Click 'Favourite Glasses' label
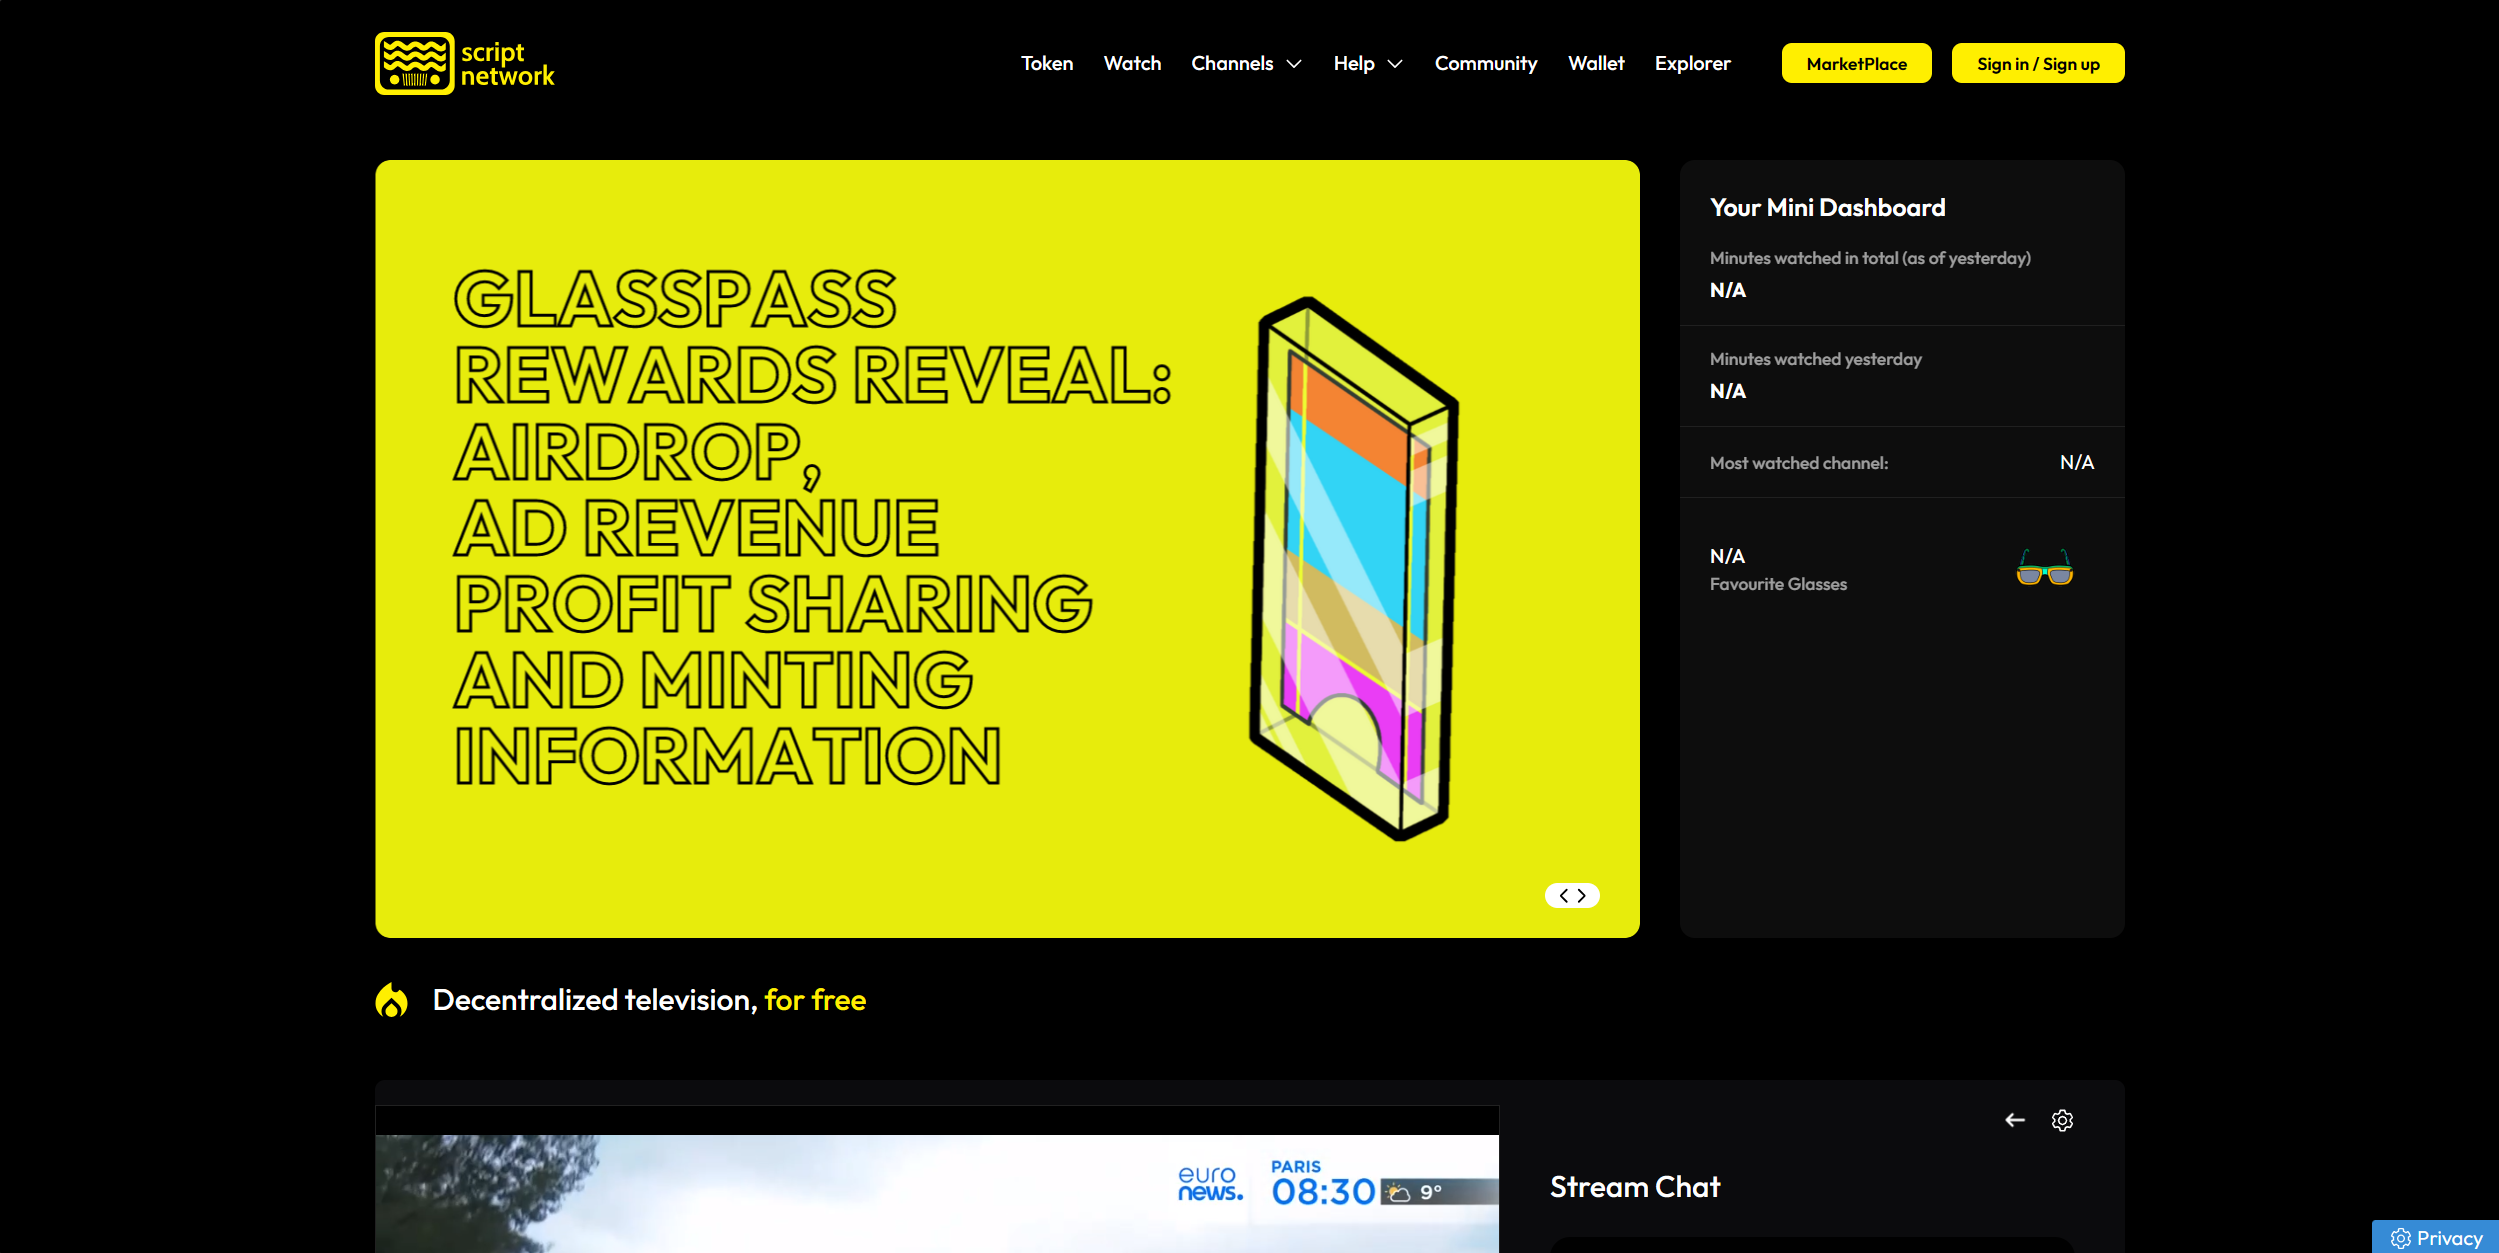Screen dimensions: 2499x1253 [1778, 584]
